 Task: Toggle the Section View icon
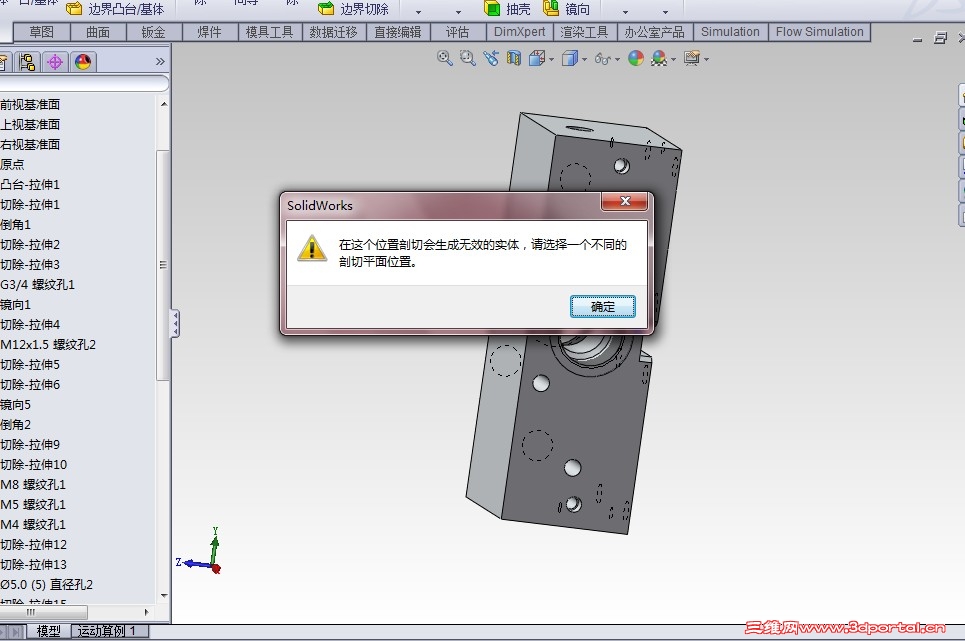[x=513, y=58]
